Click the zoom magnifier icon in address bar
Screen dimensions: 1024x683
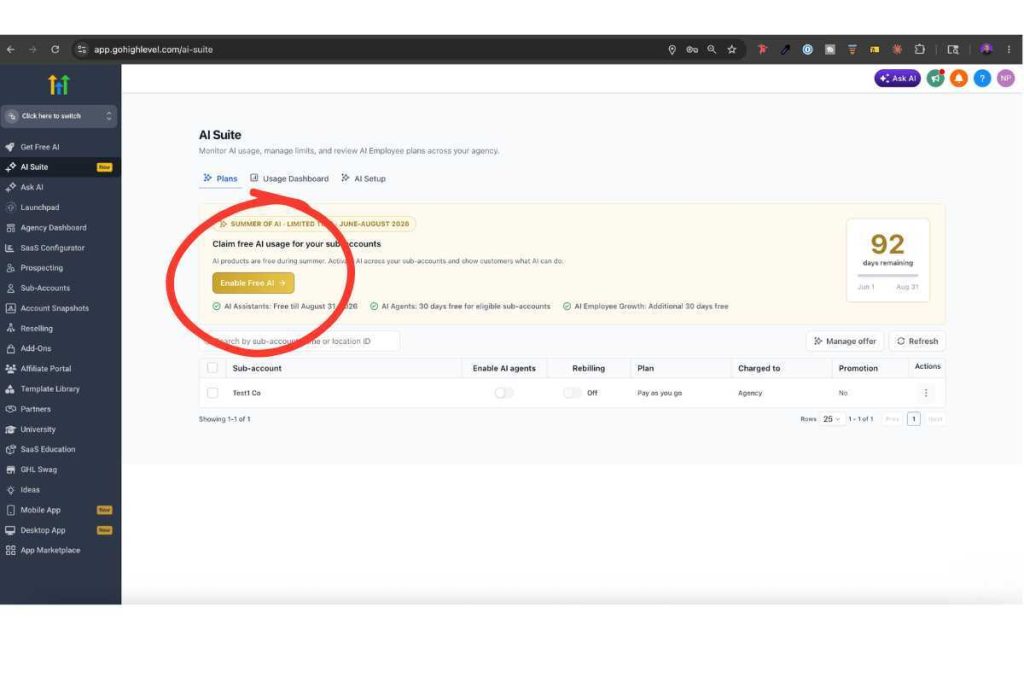[712, 50]
